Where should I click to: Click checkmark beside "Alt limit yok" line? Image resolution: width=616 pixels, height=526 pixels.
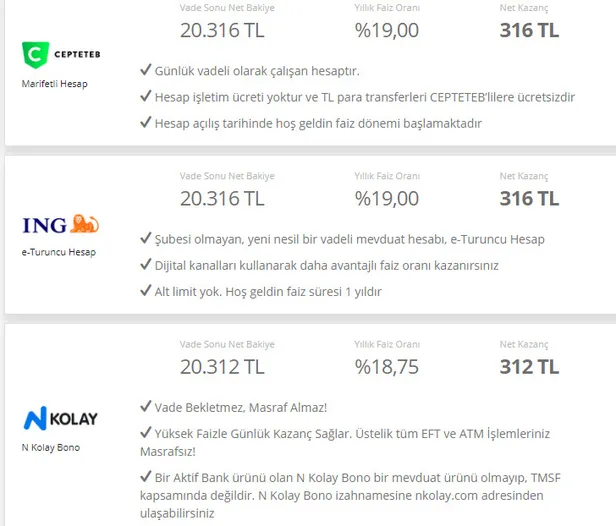(x=146, y=292)
